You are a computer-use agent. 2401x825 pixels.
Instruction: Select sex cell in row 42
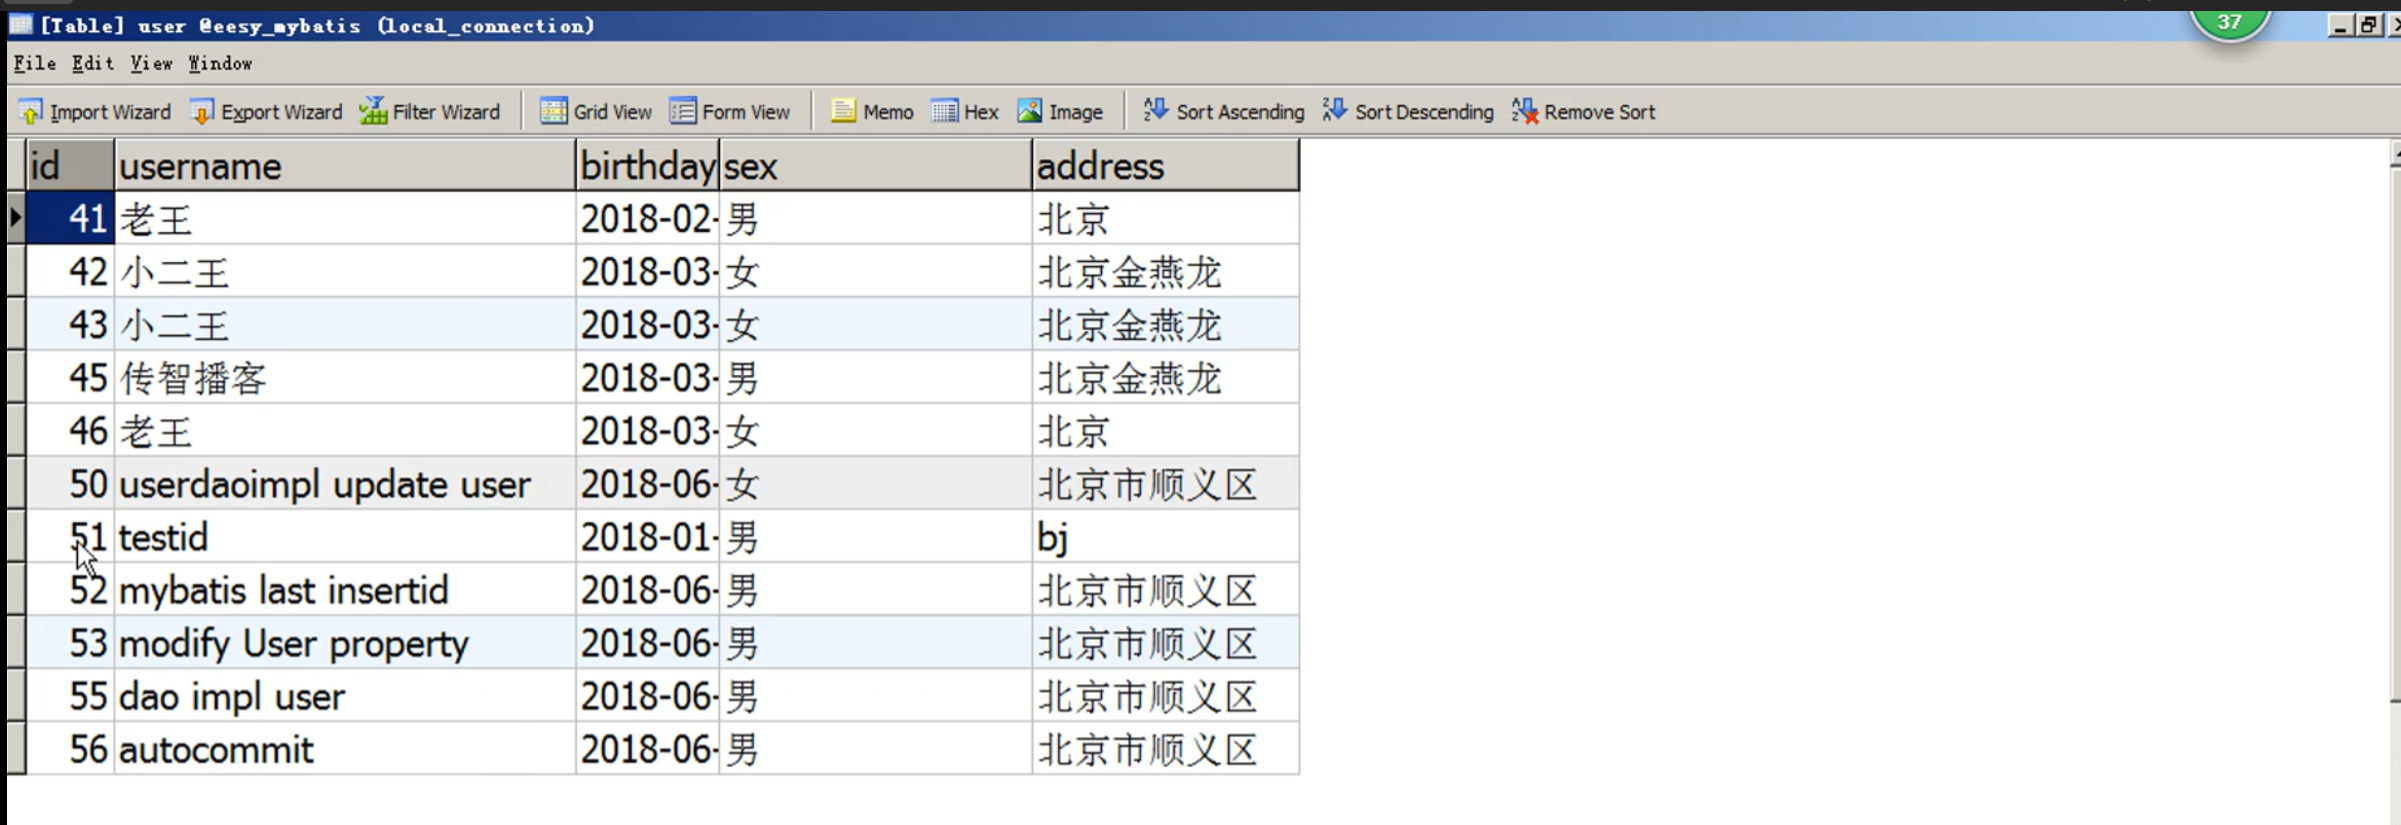[876, 272]
